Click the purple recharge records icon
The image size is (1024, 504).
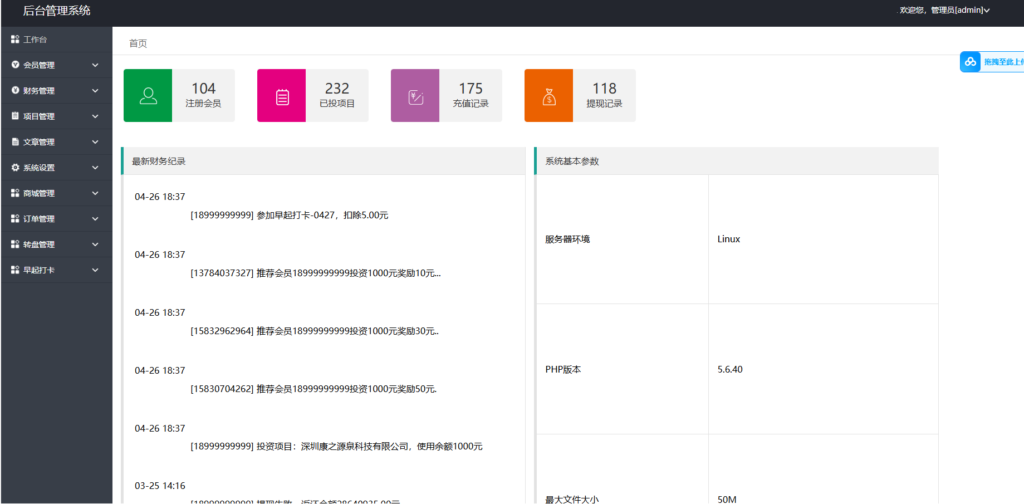(x=415, y=96)
